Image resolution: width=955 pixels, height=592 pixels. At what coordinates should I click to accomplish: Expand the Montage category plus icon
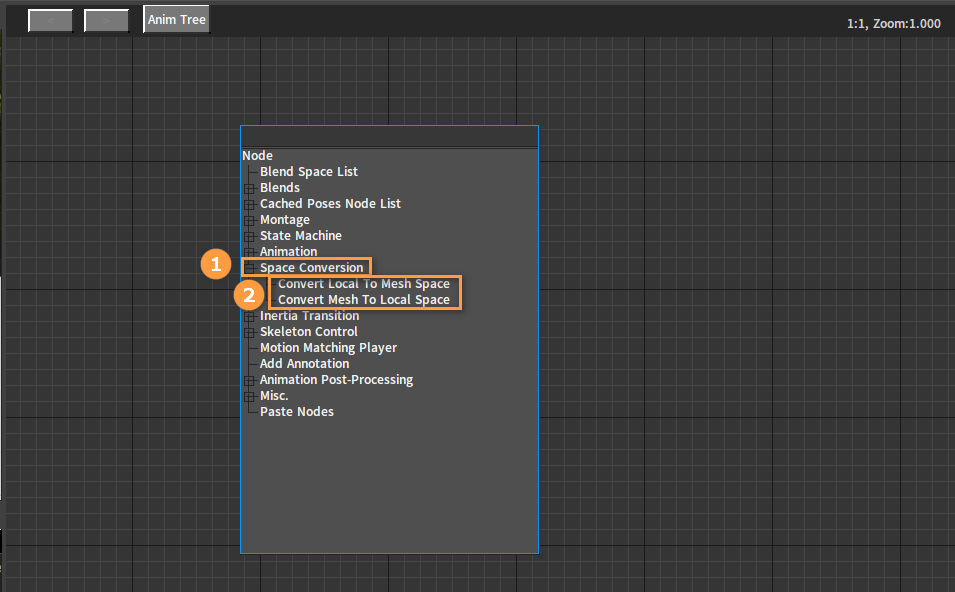tap(249, 220)
